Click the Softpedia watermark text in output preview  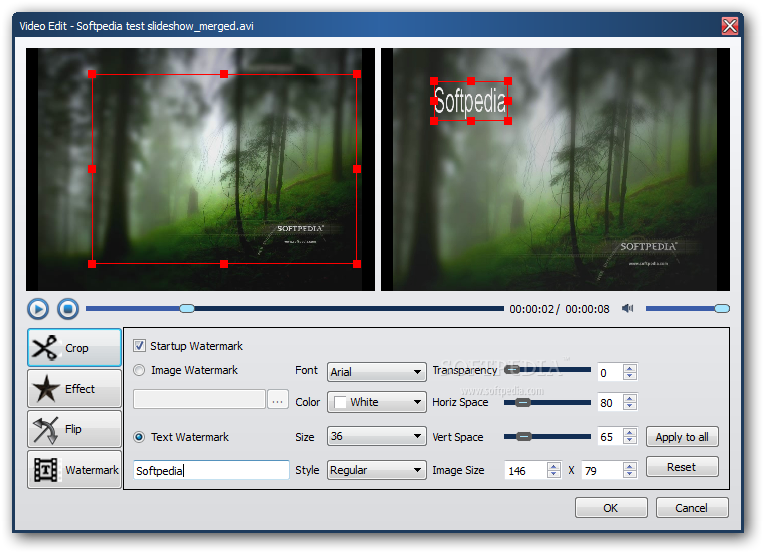[470, 101]
